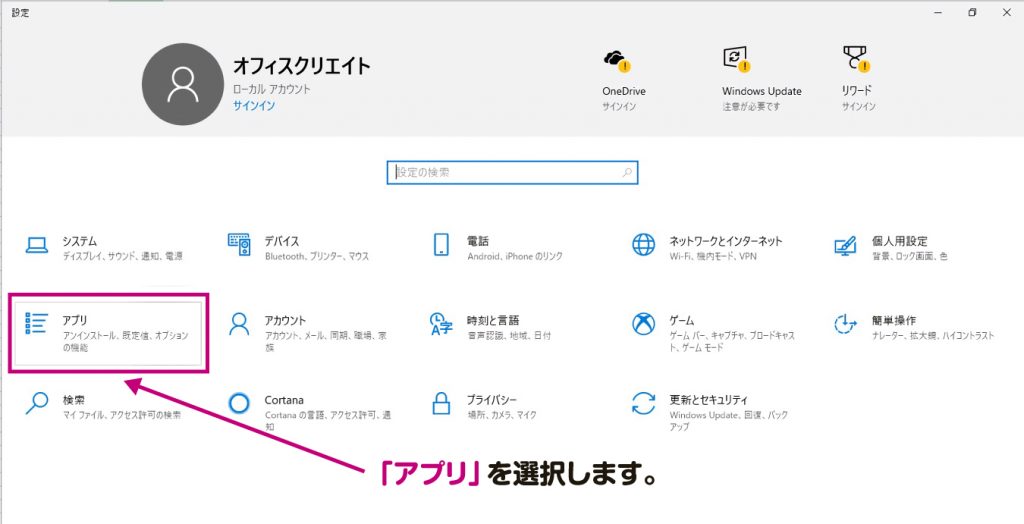
Task: Open the OneDrive label text
Action: pyautogui.click(x=624, y=91)
